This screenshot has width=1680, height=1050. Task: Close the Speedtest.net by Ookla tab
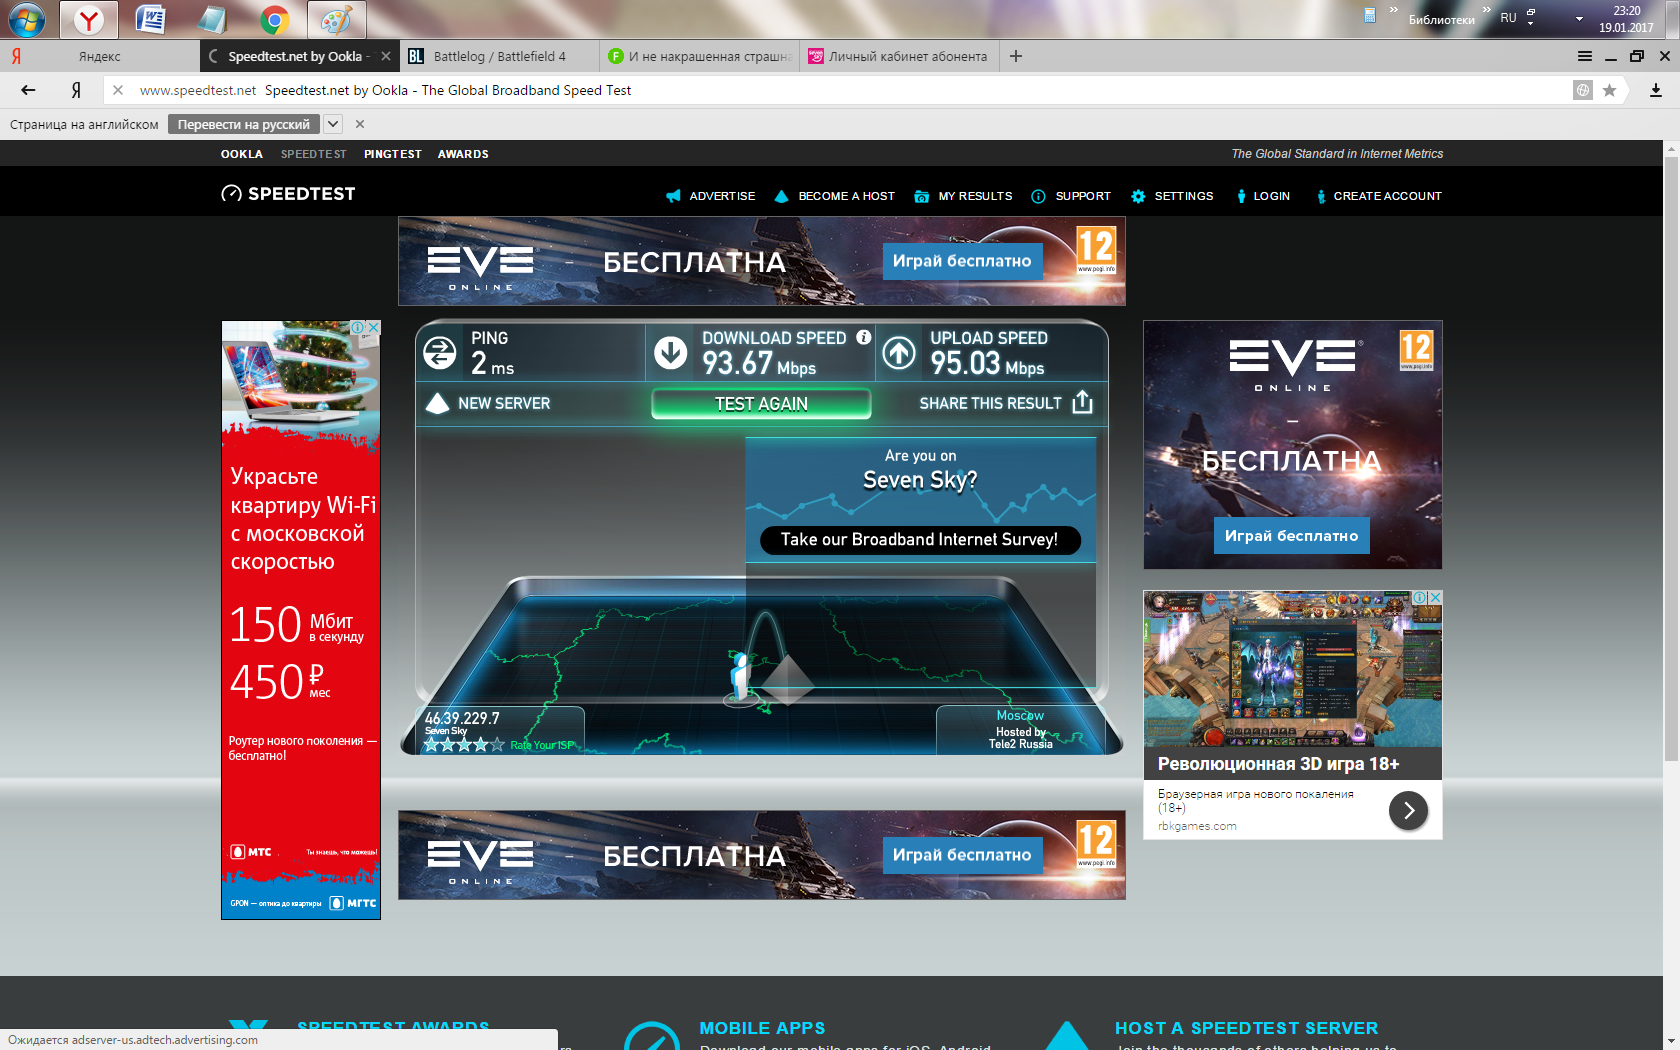pyautogui.click(x=386, y=56)
